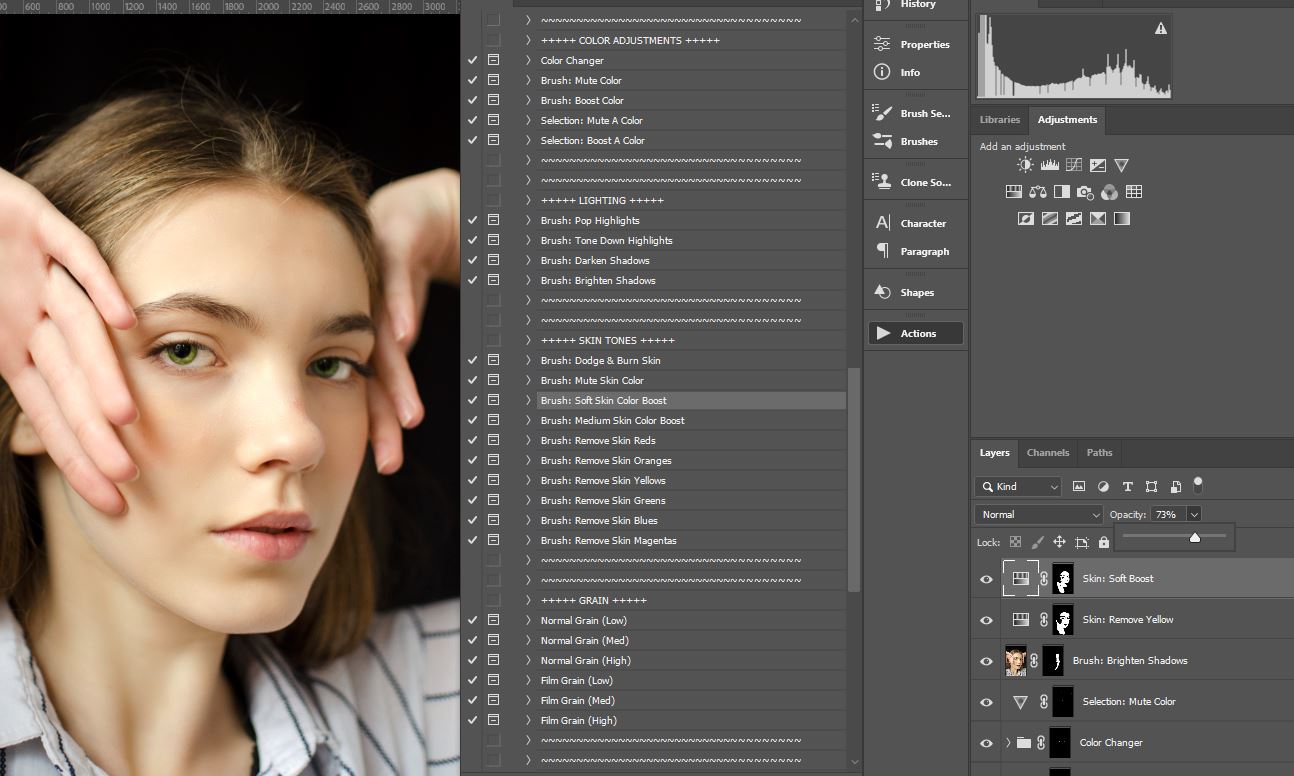Screen dimensions: 1294x776
Task: Switch to the Libraries tab
Action: (x=999, y=119)
